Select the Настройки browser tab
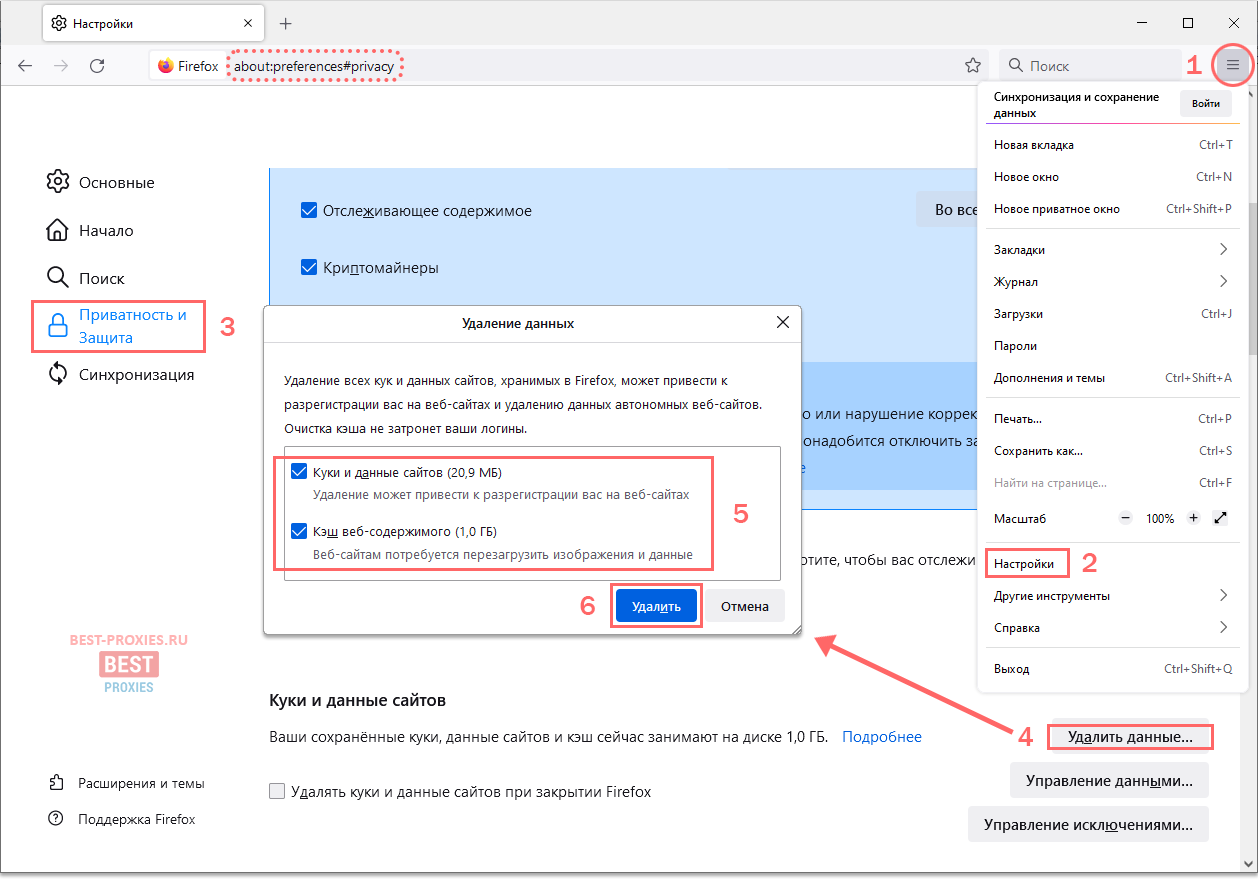1258x879 pixels. coord(152,23)
